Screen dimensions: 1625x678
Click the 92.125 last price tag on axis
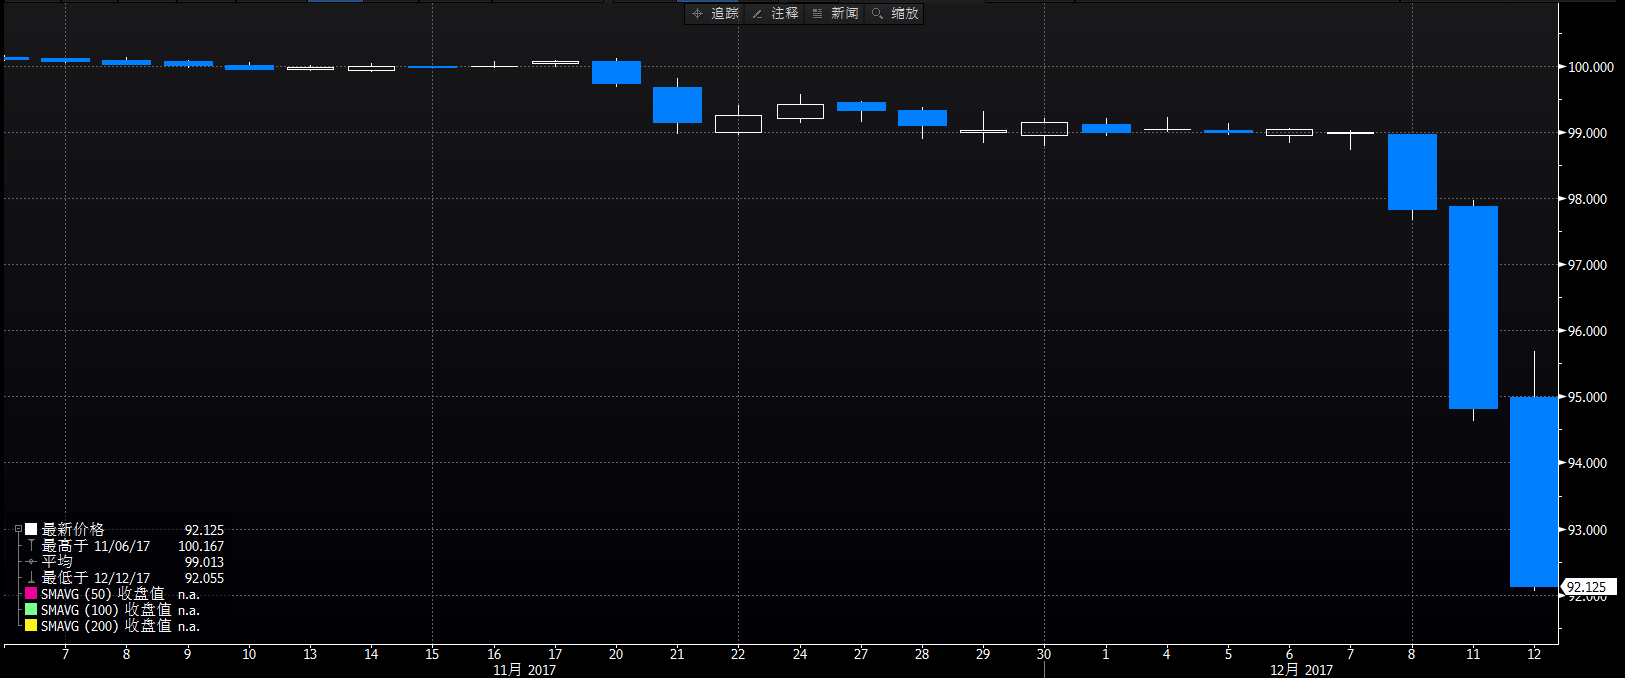click(1587, 587)
